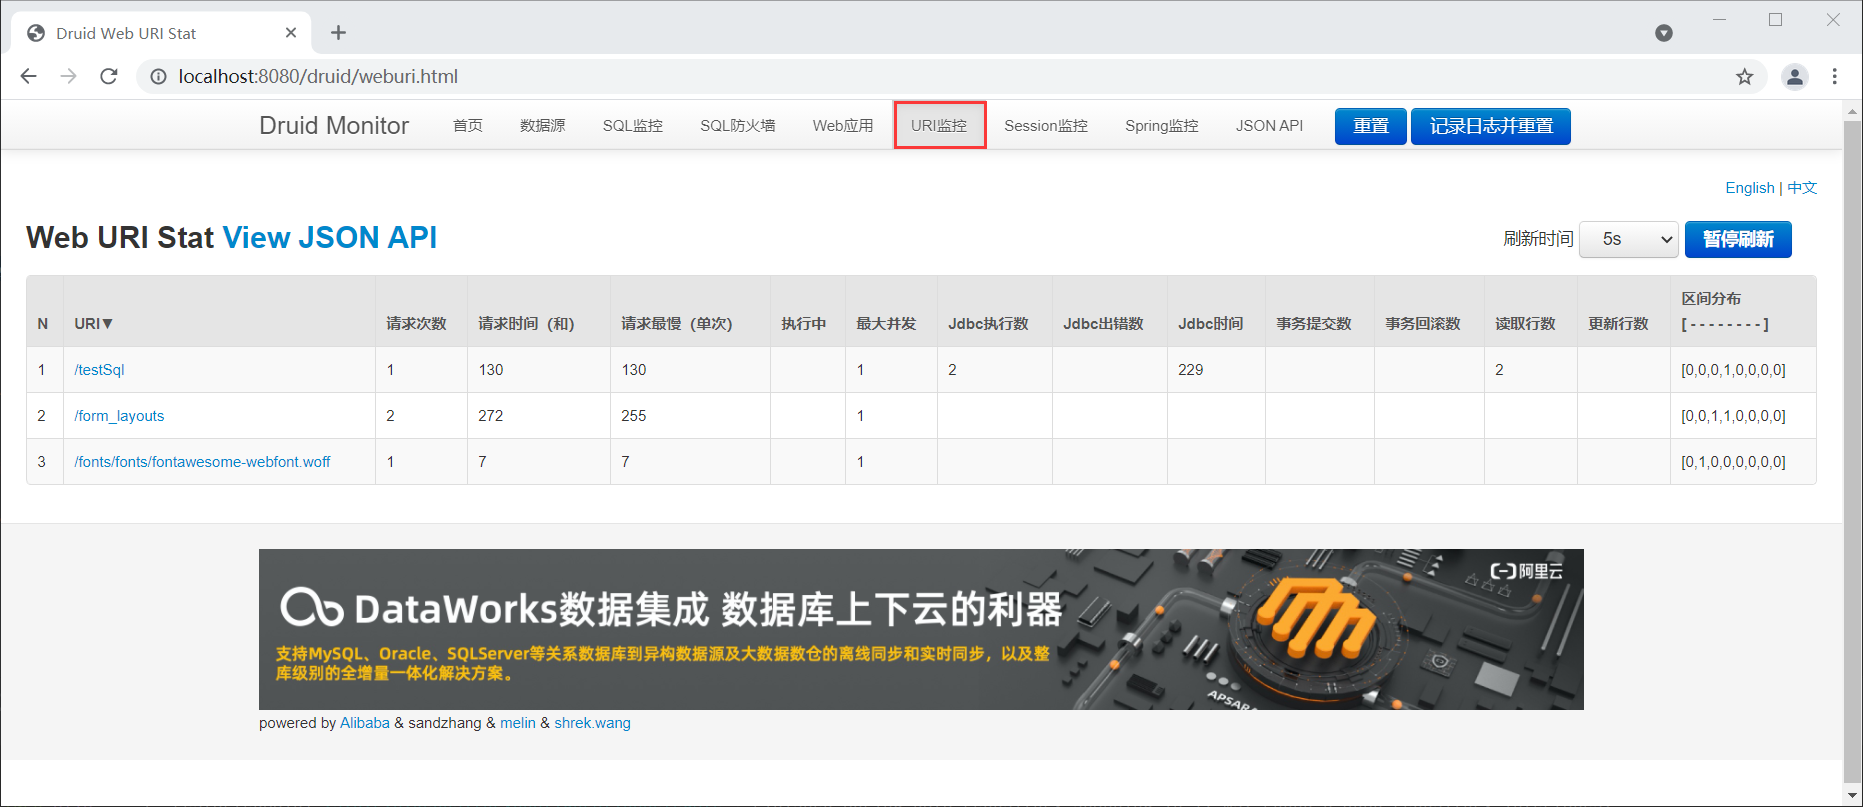This screenshot has width=1863, height=807.
Task: Bookmark this page with the star icon
Action: coord(1744,77)
